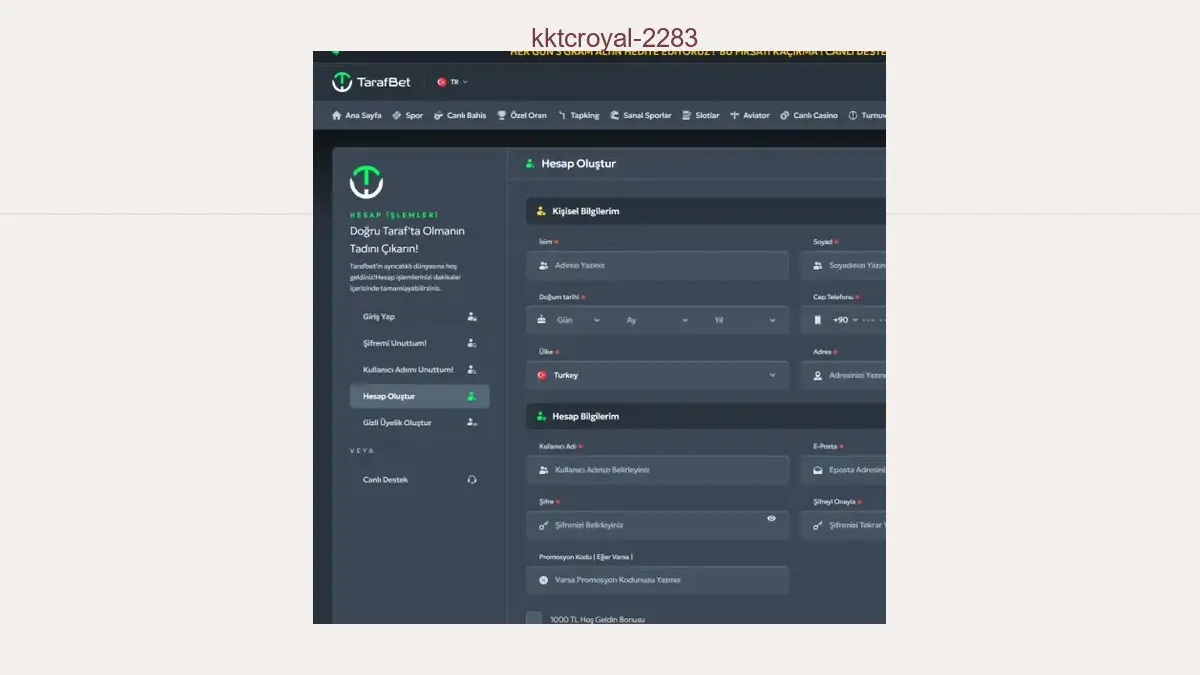Select Şifremi Unuttum! in the sidebar
This screenshot has width=1200, height=675.
coord(394,343)
